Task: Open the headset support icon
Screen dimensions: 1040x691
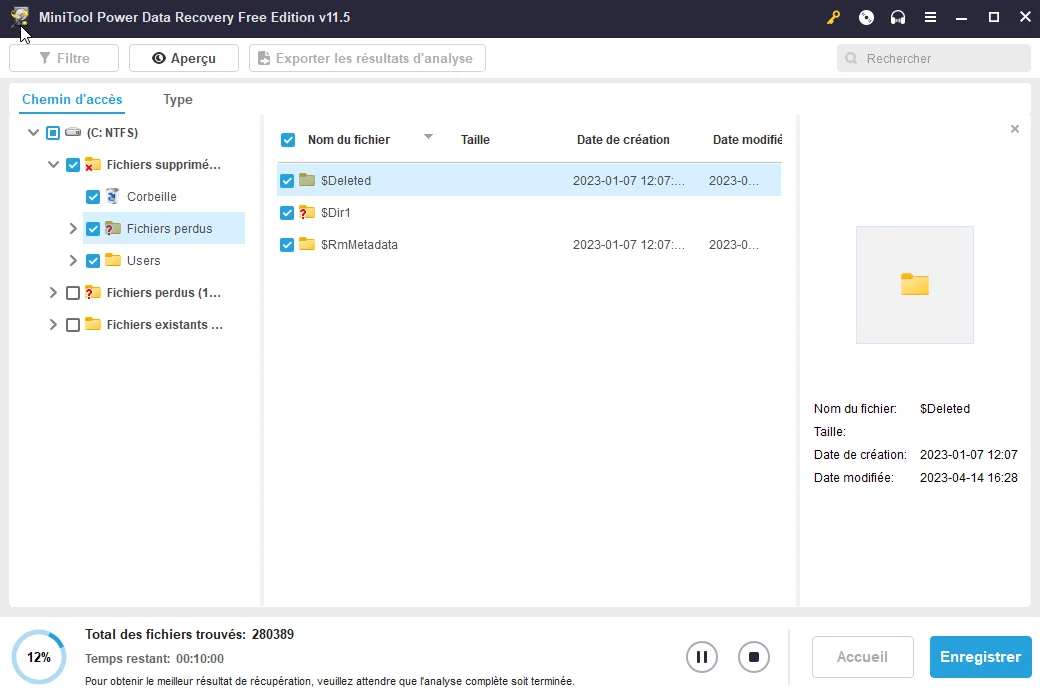Action: click(898, 18)
